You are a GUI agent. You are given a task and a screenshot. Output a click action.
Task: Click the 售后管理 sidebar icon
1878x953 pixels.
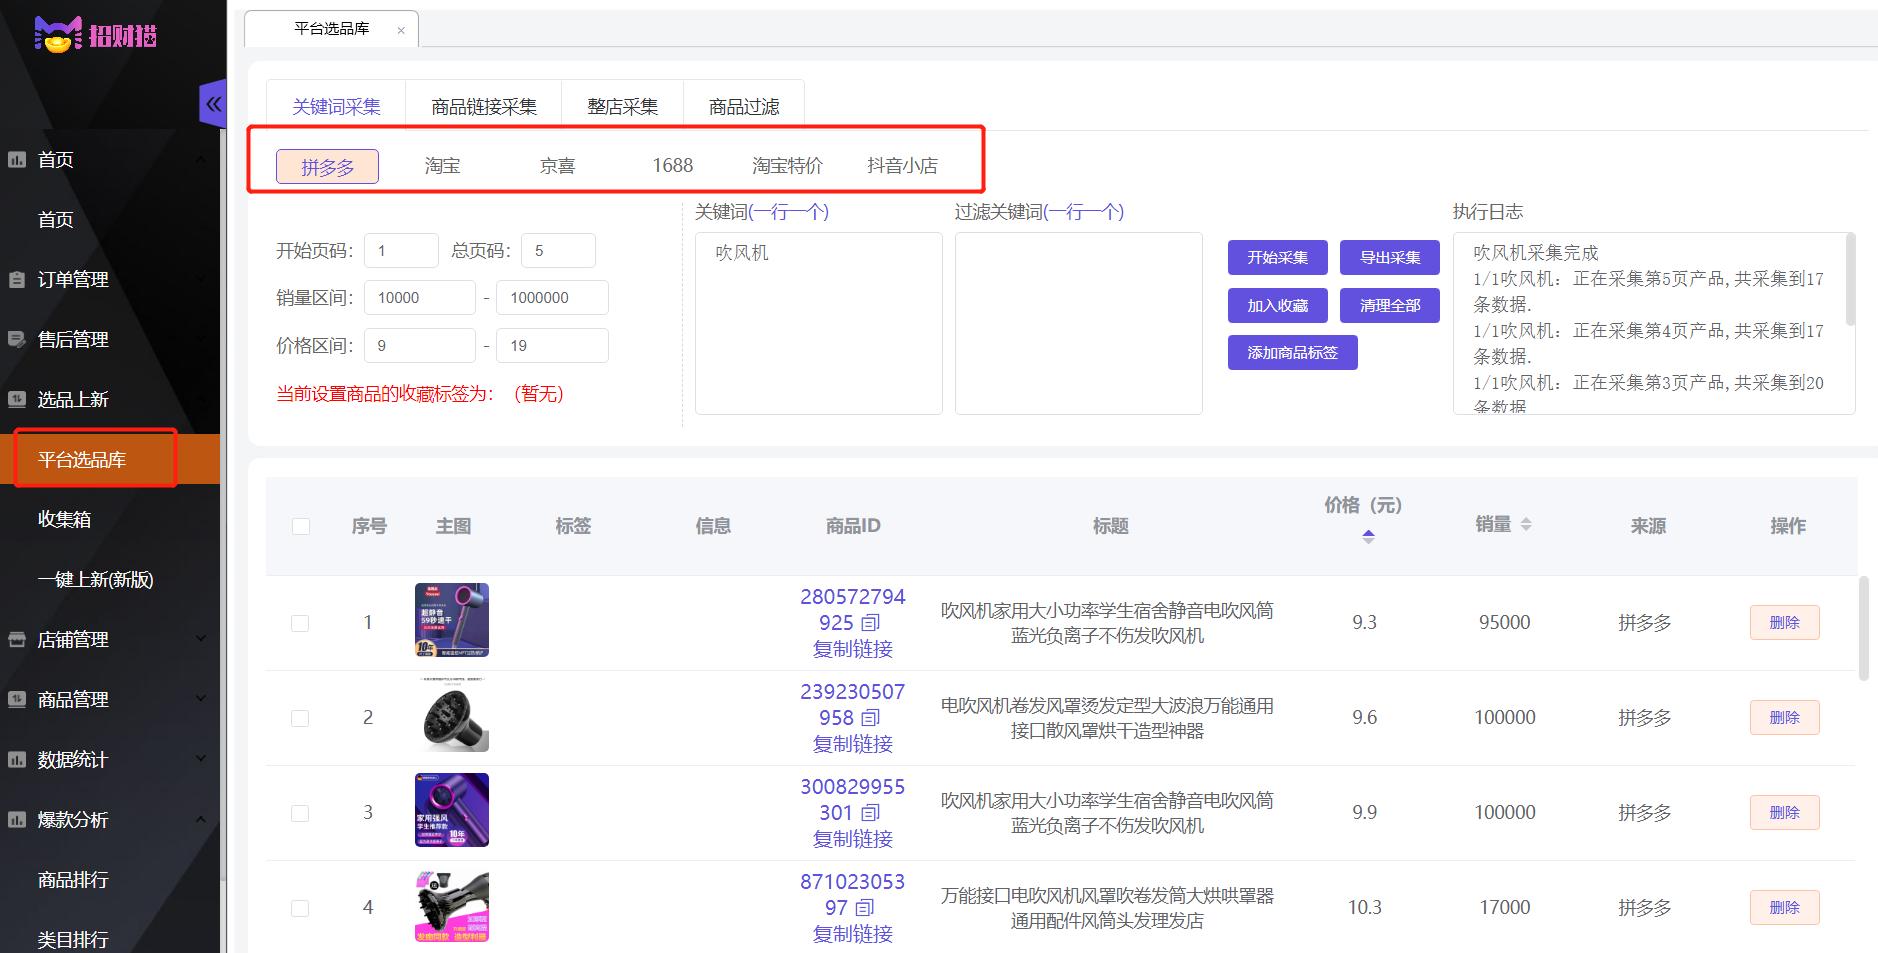point(16,339)
